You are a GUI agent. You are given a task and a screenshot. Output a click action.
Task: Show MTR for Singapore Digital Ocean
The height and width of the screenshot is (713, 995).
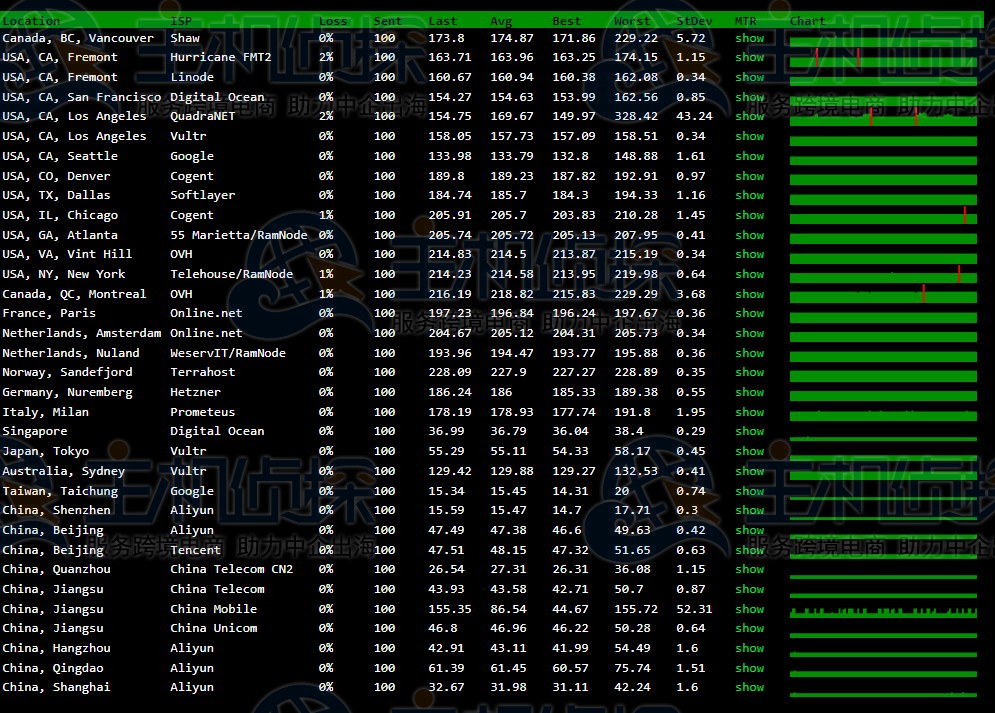click(749, 431)
